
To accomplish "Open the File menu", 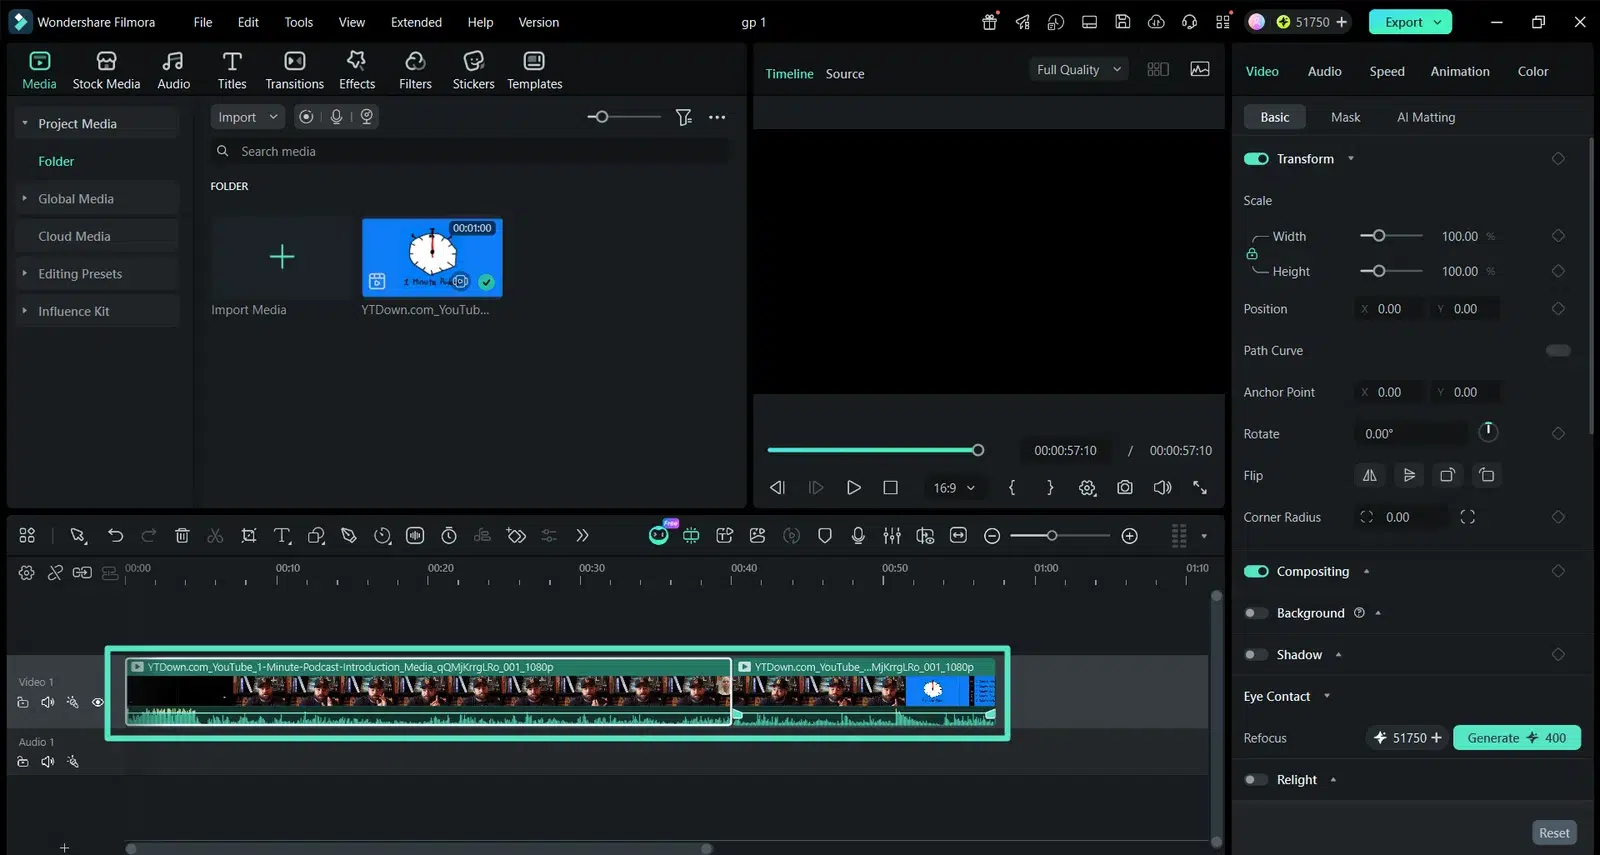I will (x=203, y=22).
